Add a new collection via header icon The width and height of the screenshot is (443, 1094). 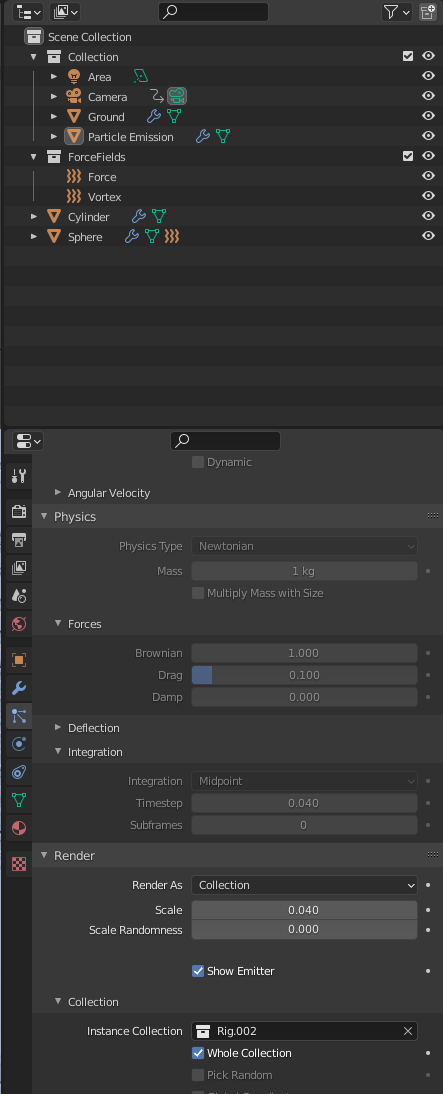pos(428,12)
